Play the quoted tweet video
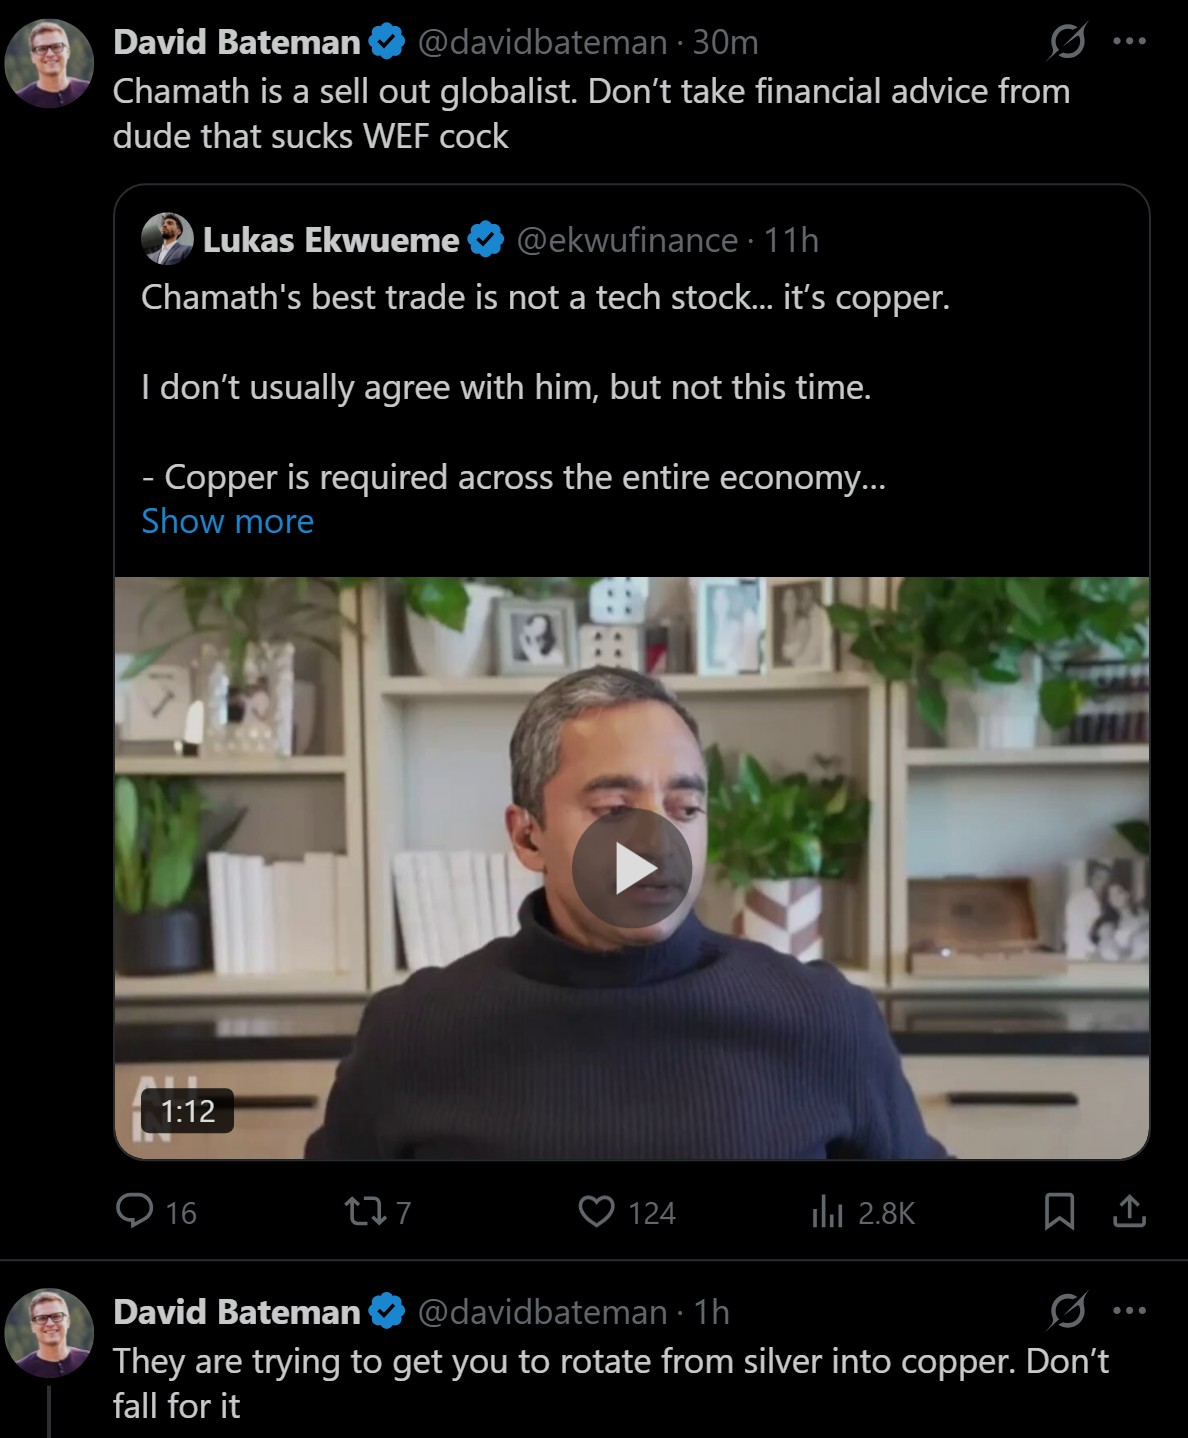The image size is (1188, 1438). click(x=631, y=868)
